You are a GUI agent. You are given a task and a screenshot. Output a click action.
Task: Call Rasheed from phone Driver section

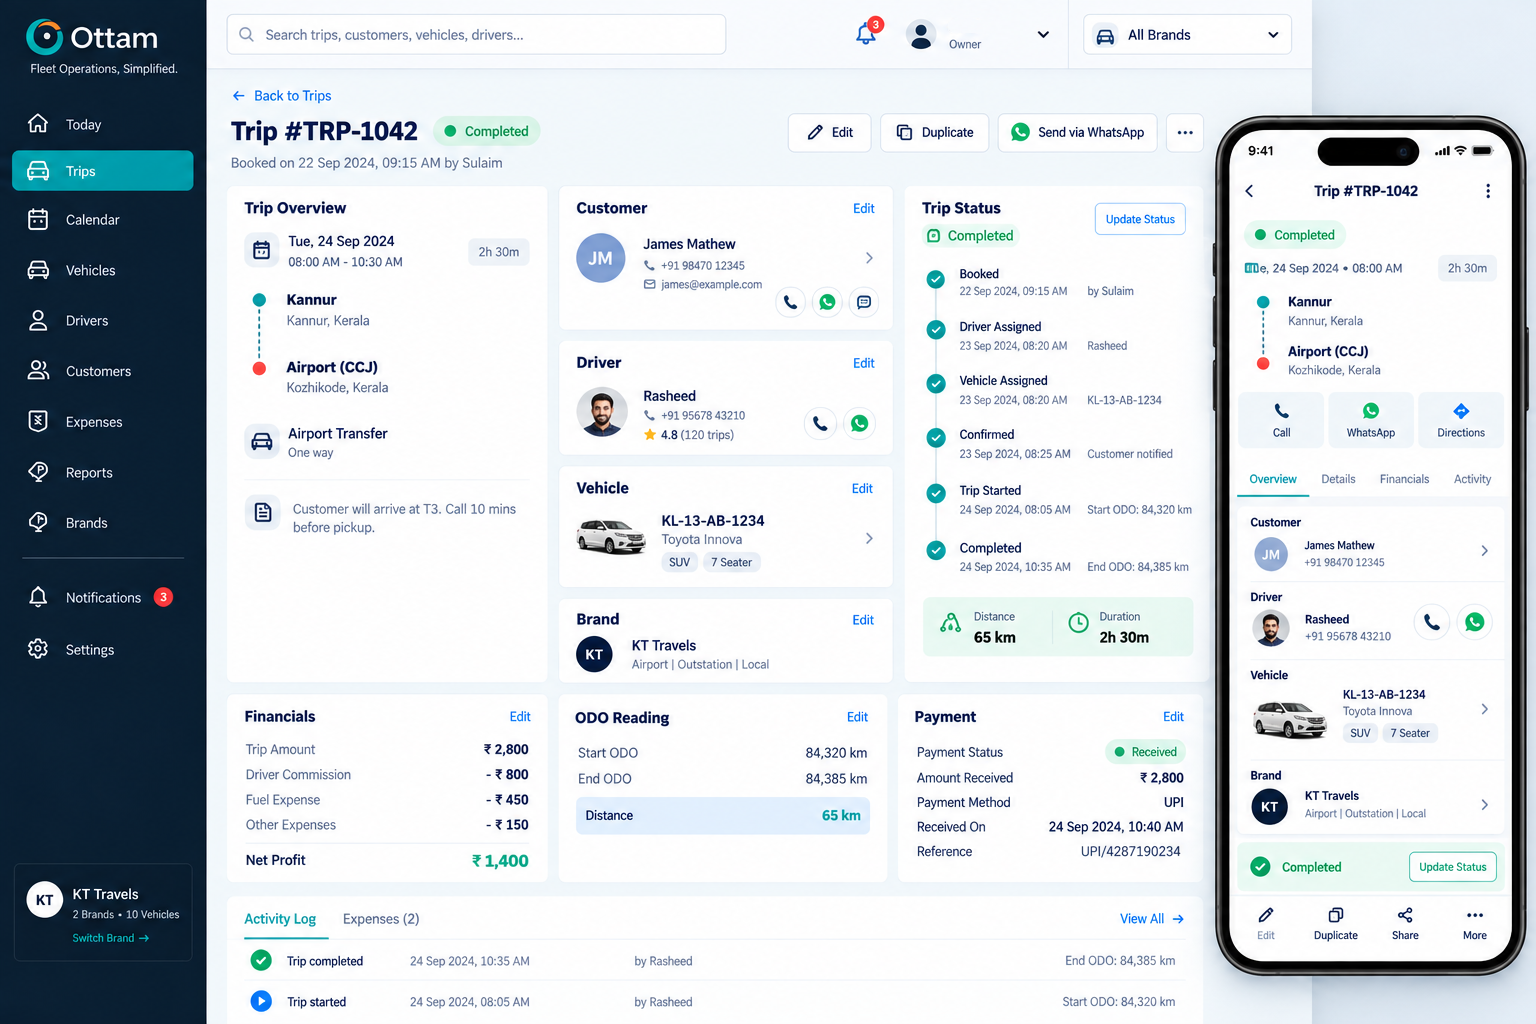coord(1432,622)
